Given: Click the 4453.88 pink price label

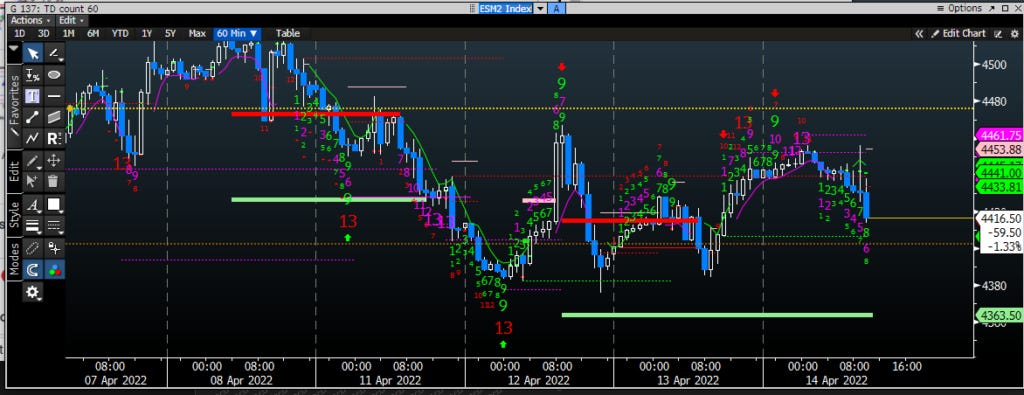Looking at the screenshot, I should (999, 149).
